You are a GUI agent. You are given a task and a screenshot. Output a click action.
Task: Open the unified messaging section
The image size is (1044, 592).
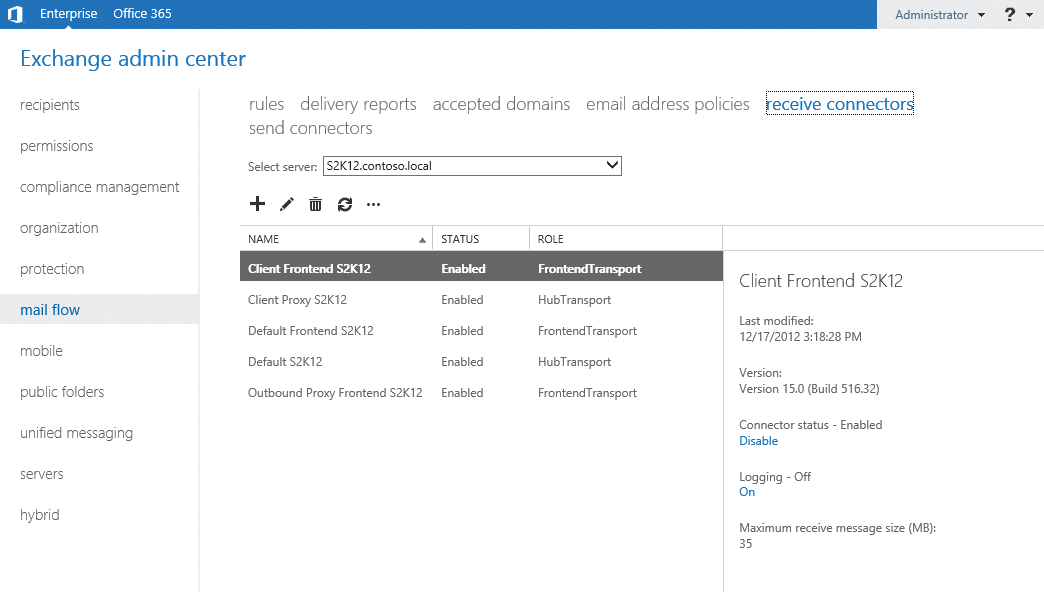[76, 432]
